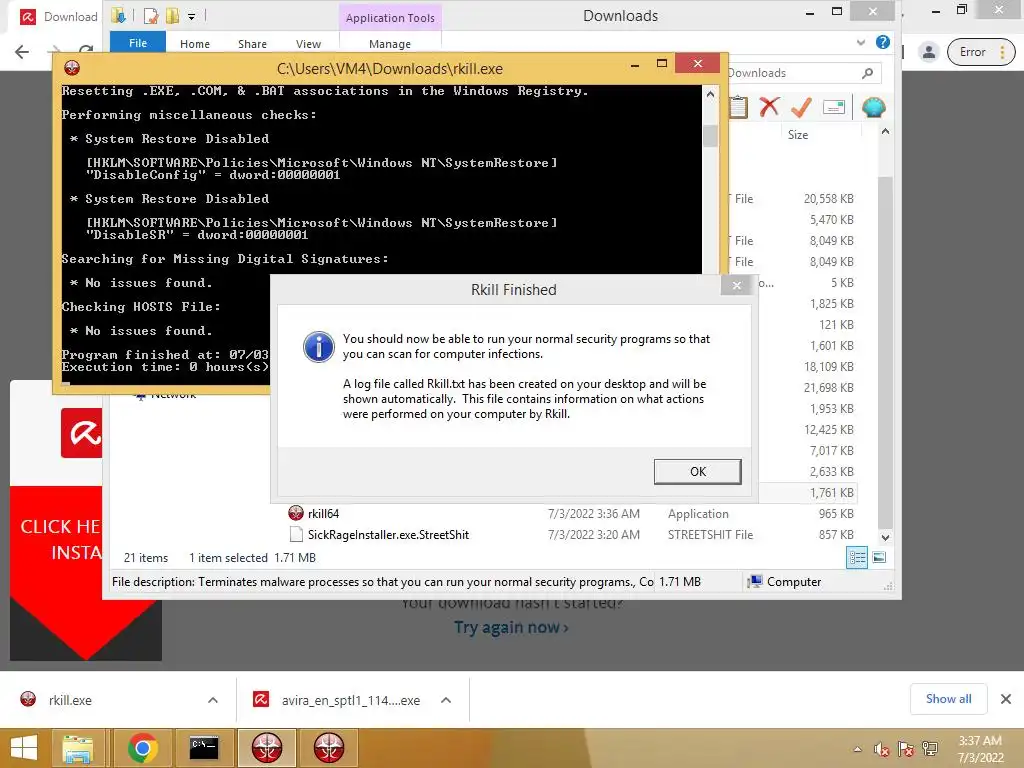Click Show all downloads
Image resolution: width=1024 pixels, height=768 pixels.
[948, 699]
